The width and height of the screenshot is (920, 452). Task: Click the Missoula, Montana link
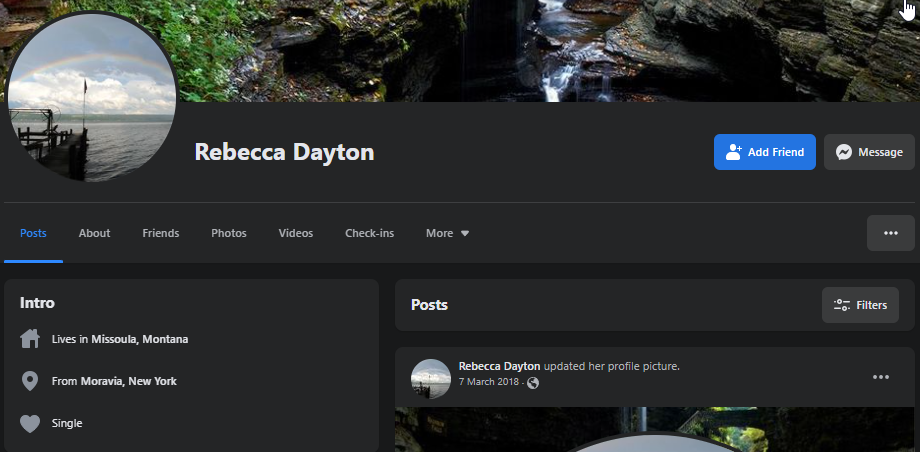140,339
